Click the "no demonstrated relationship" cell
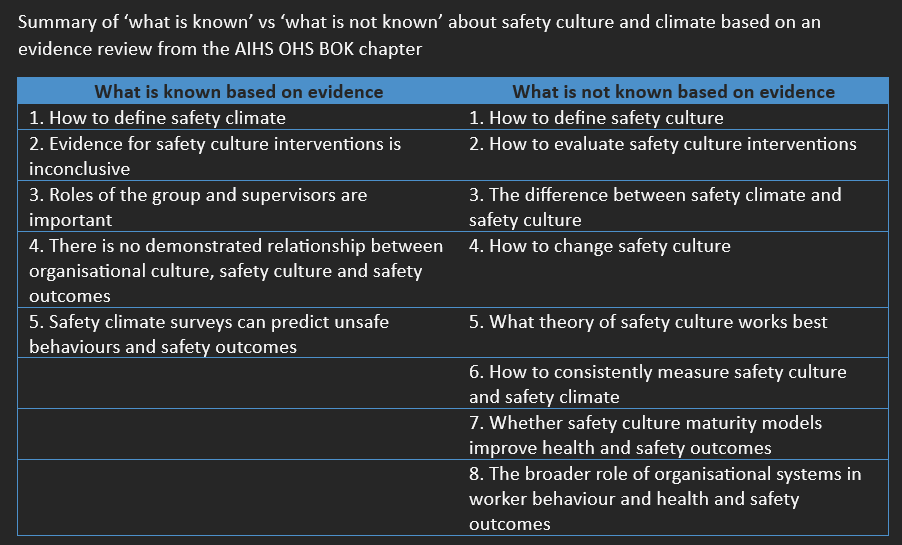 click(236, 271)
